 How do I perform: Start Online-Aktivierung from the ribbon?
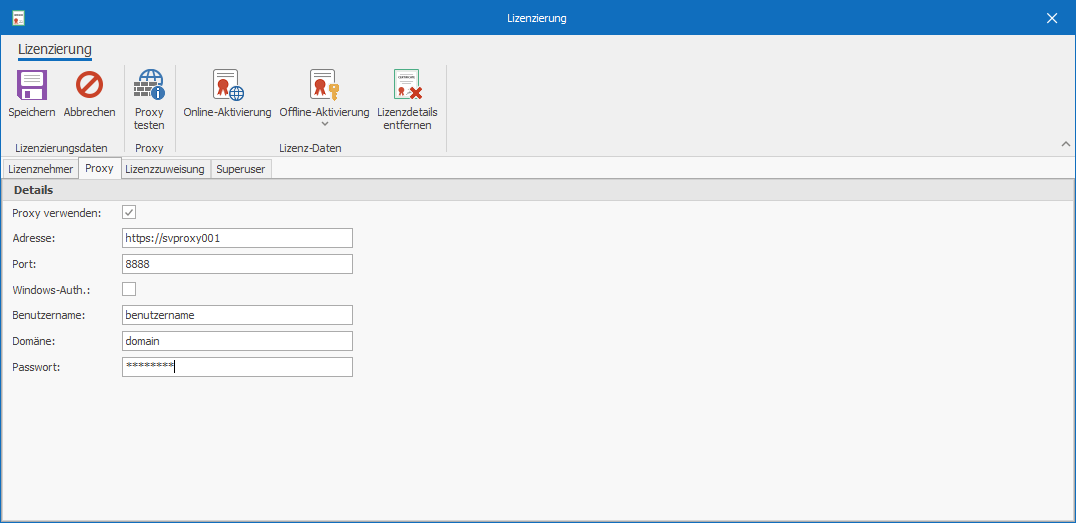coord(227,85)
